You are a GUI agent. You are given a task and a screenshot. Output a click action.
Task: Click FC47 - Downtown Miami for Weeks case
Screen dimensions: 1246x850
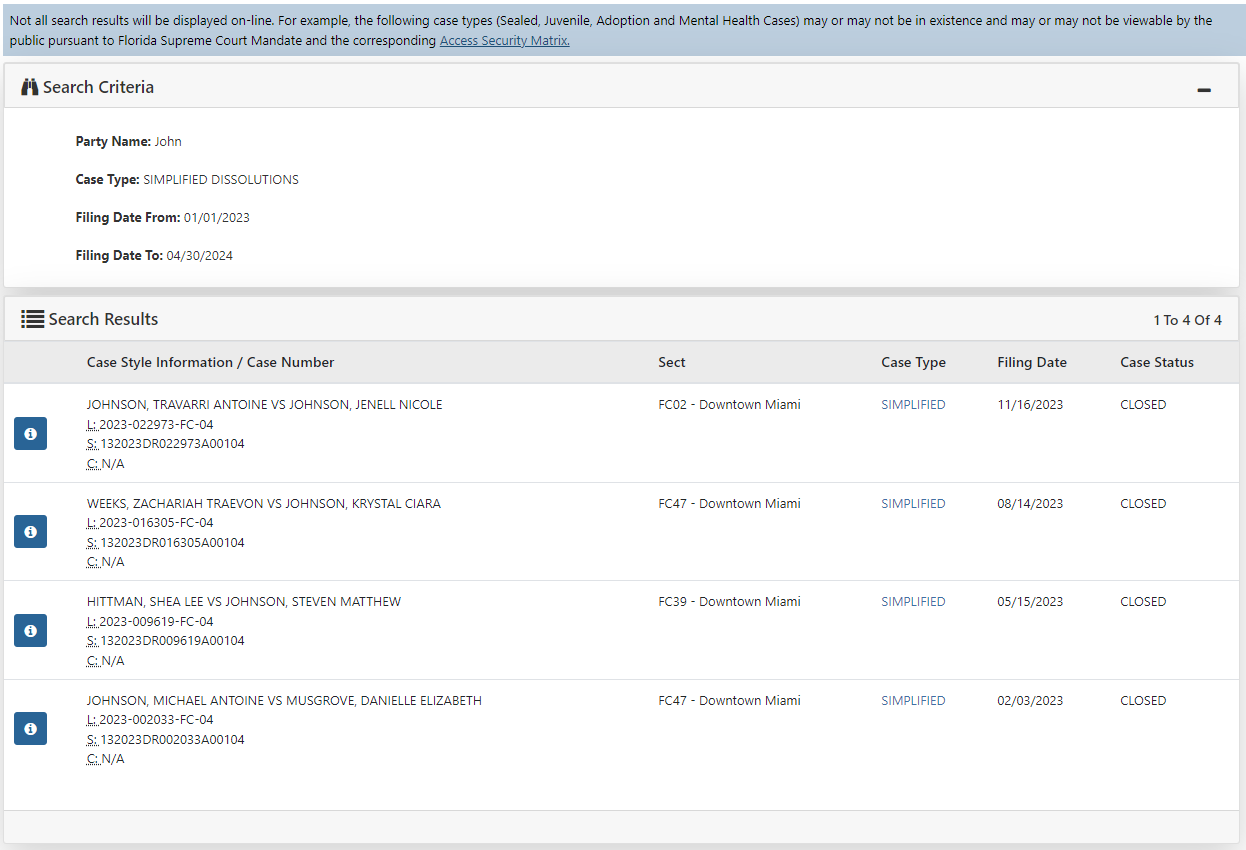click(x=729, y=504)
